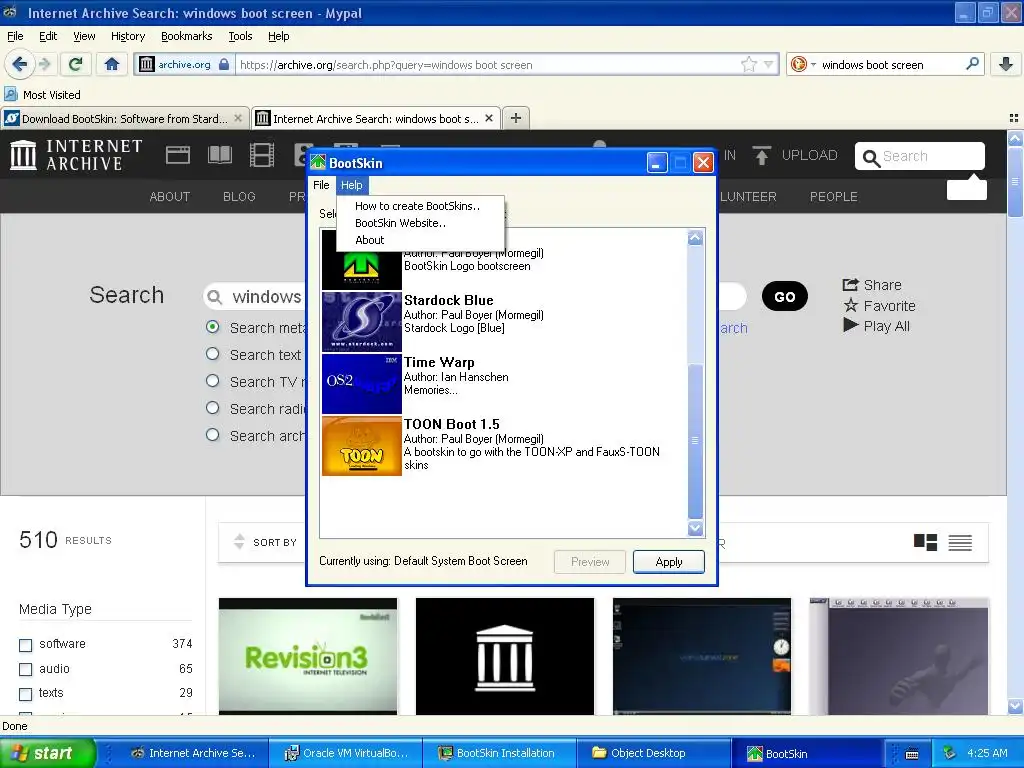Viewport: 1024px width, 768px height.
Task: Click the Play All icon link
Action: 876,326
